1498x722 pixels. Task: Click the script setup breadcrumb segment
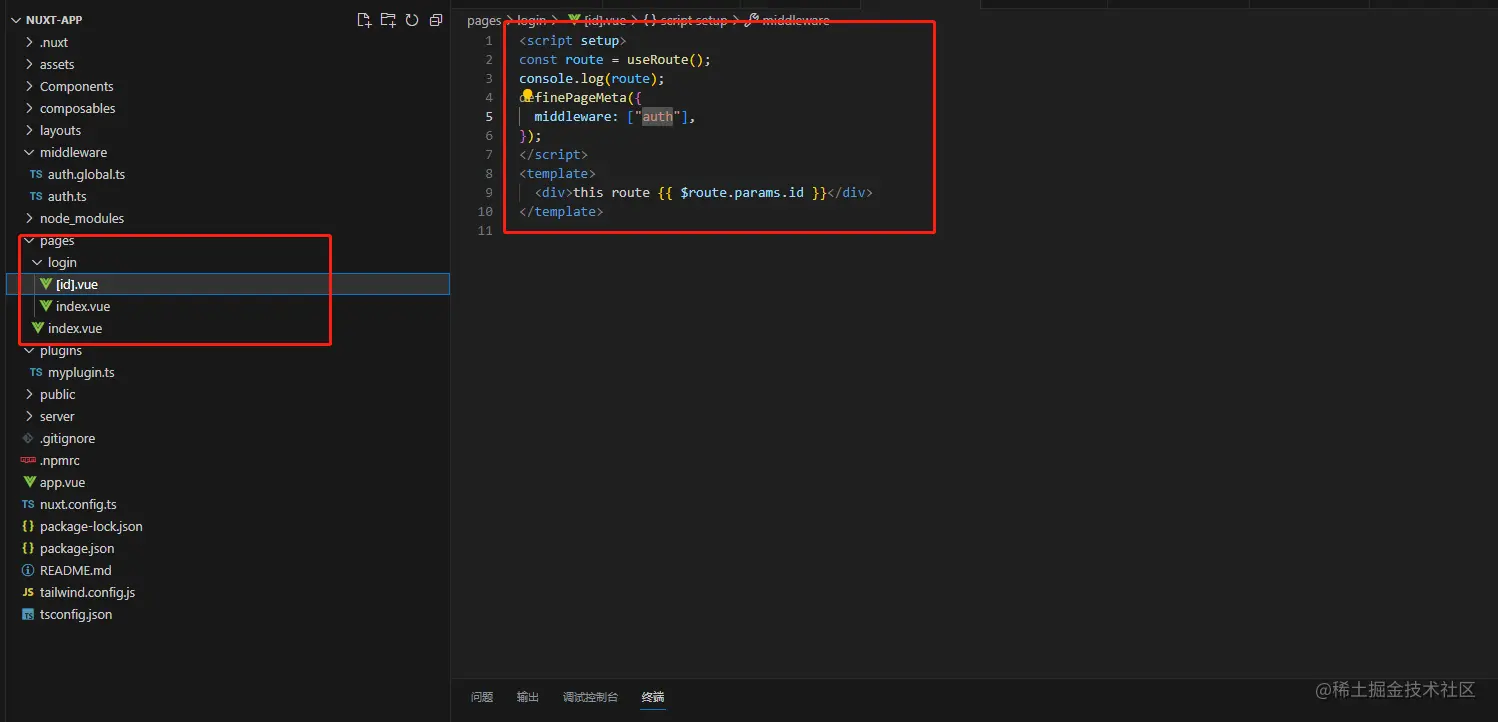(685, 20)
